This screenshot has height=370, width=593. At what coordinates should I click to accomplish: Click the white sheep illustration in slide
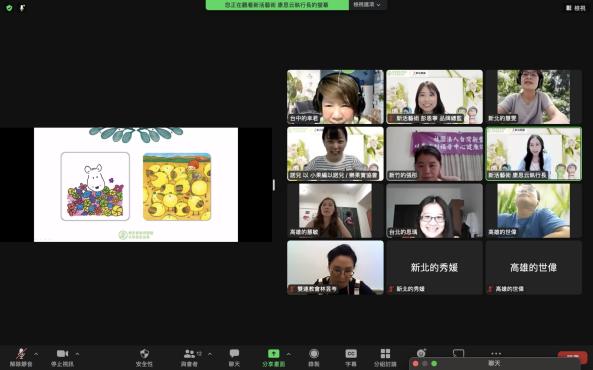(95, 186)
